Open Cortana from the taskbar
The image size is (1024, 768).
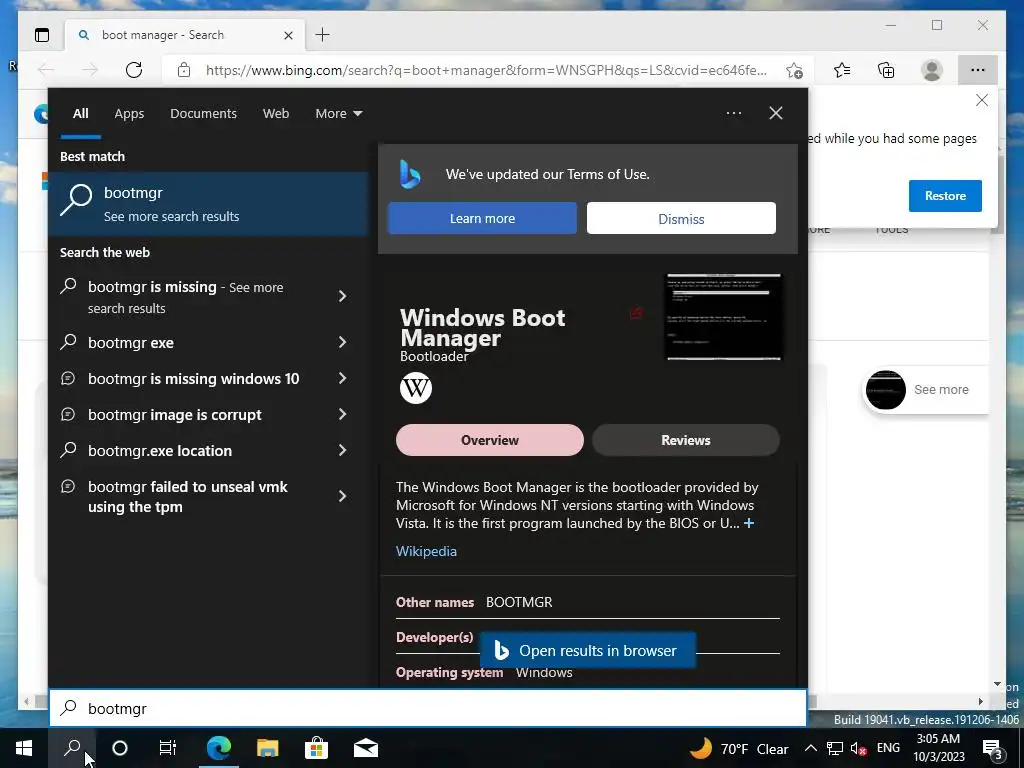pos(120,748)
